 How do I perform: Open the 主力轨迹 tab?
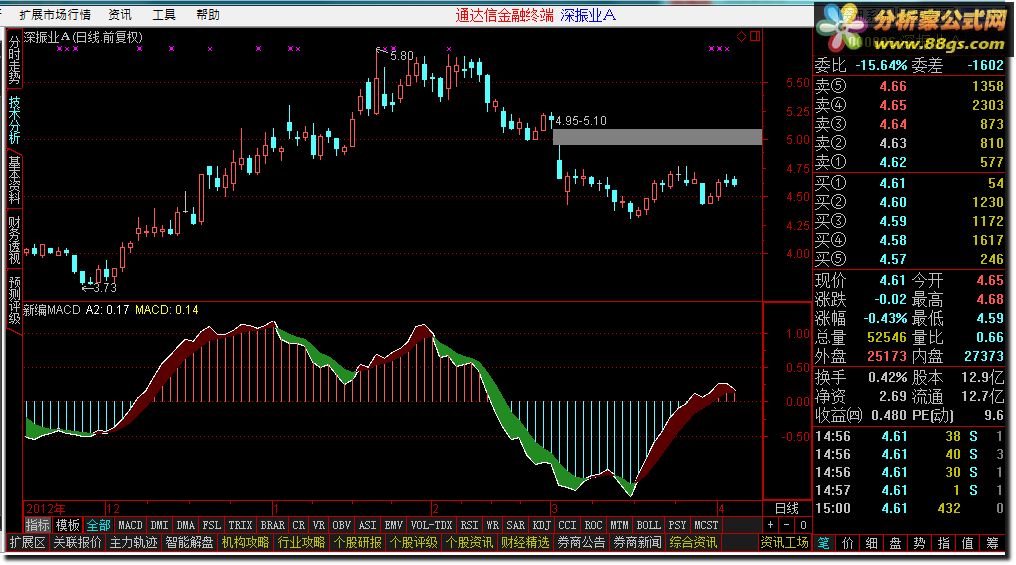point(133,542)
